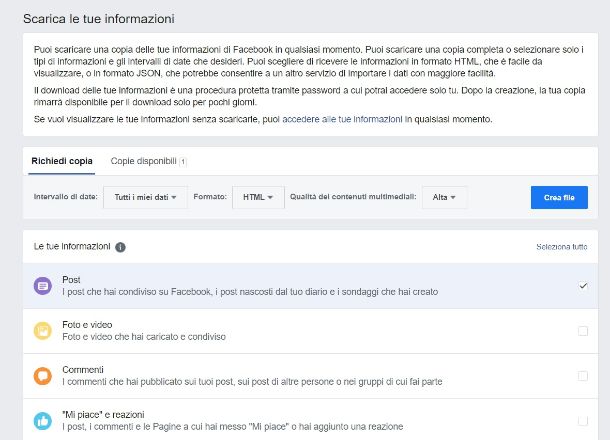
Task: Click the Scarica le tue informazioni heading
Action: pos(99,19)
